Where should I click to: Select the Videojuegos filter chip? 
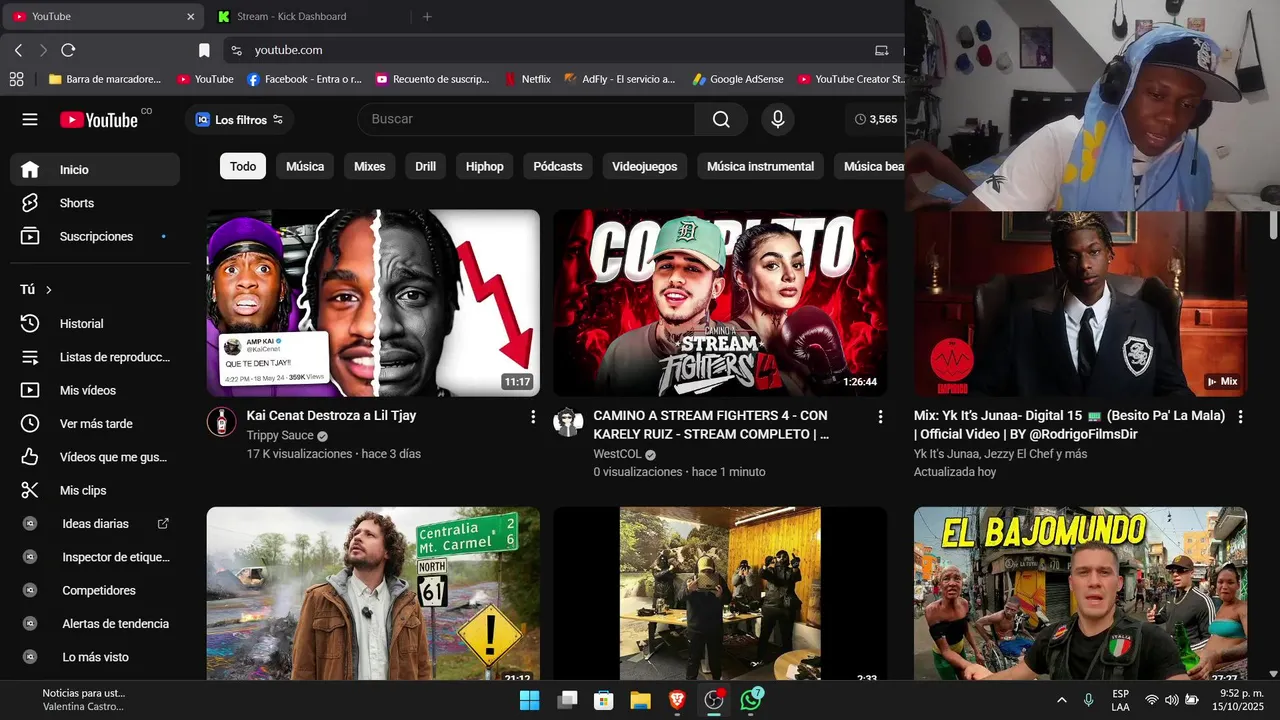point(644,167)
